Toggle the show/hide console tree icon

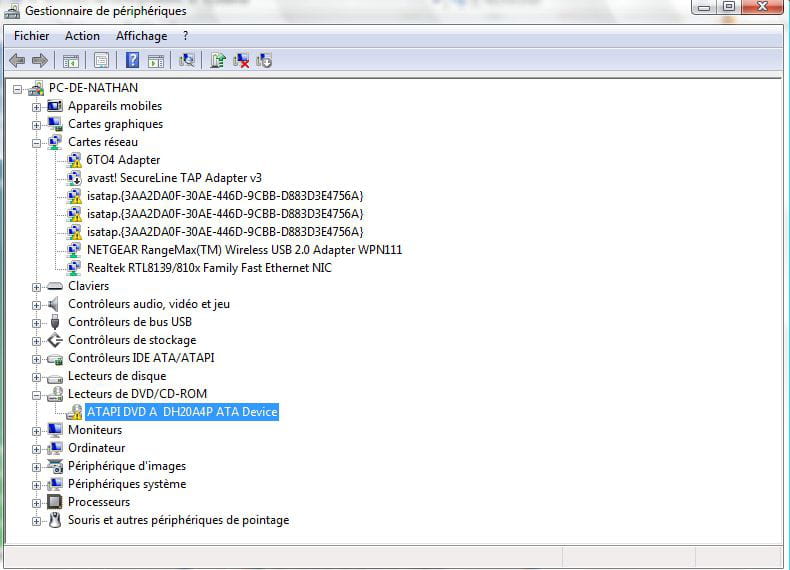[71, 61]
